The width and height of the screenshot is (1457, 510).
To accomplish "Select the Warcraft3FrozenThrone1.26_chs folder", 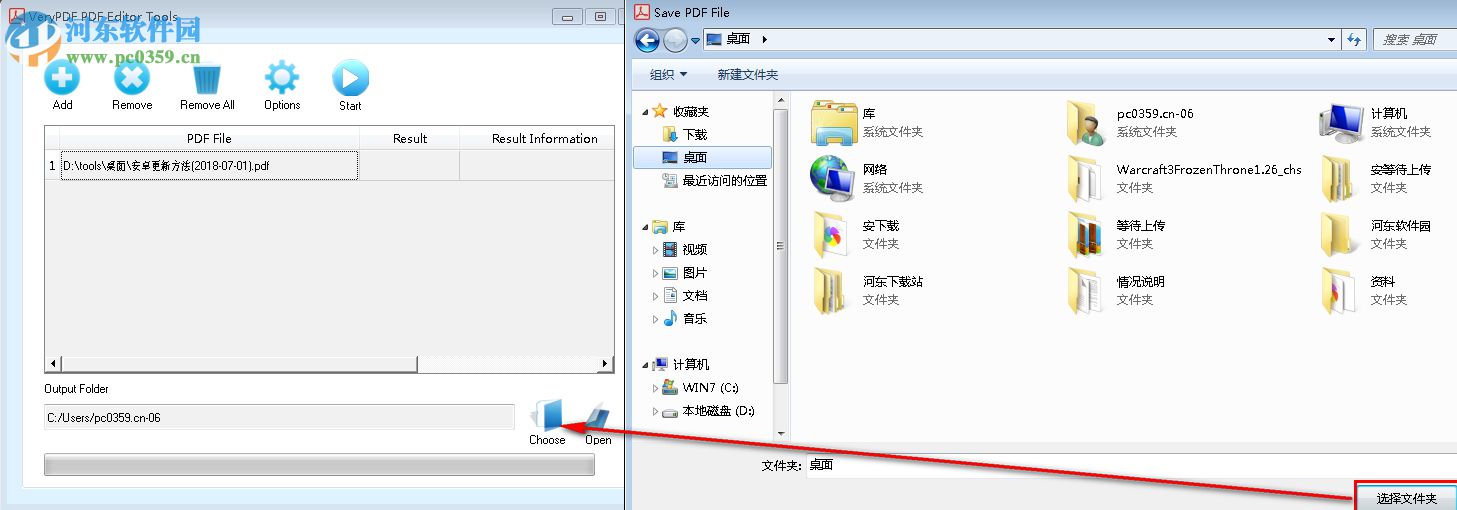I will [x=1086, y=178].
